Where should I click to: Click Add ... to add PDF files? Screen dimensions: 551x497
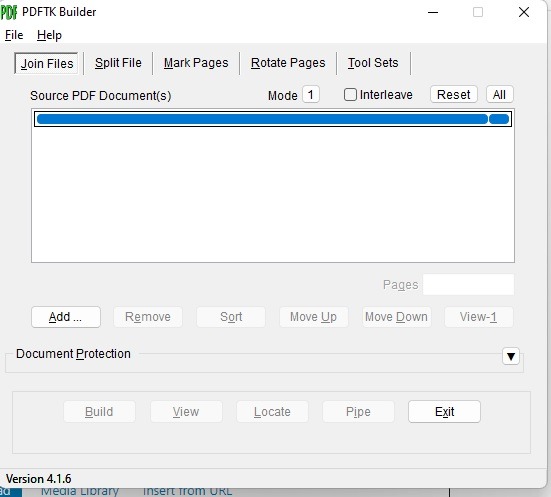pyautogui.click(x=66, y=317)
